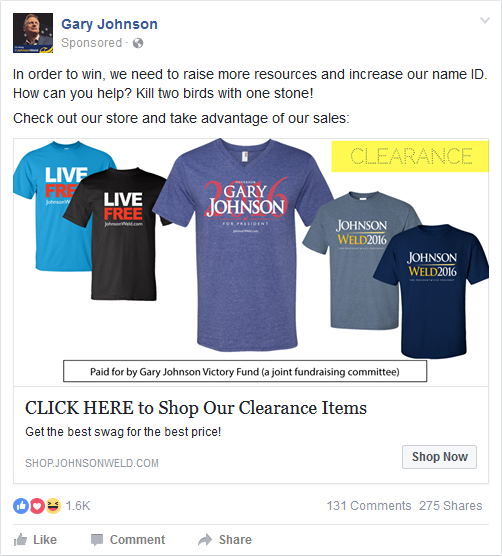Click the Shop Now button
This screenshot has height=556, width=502.
point(439,457)
